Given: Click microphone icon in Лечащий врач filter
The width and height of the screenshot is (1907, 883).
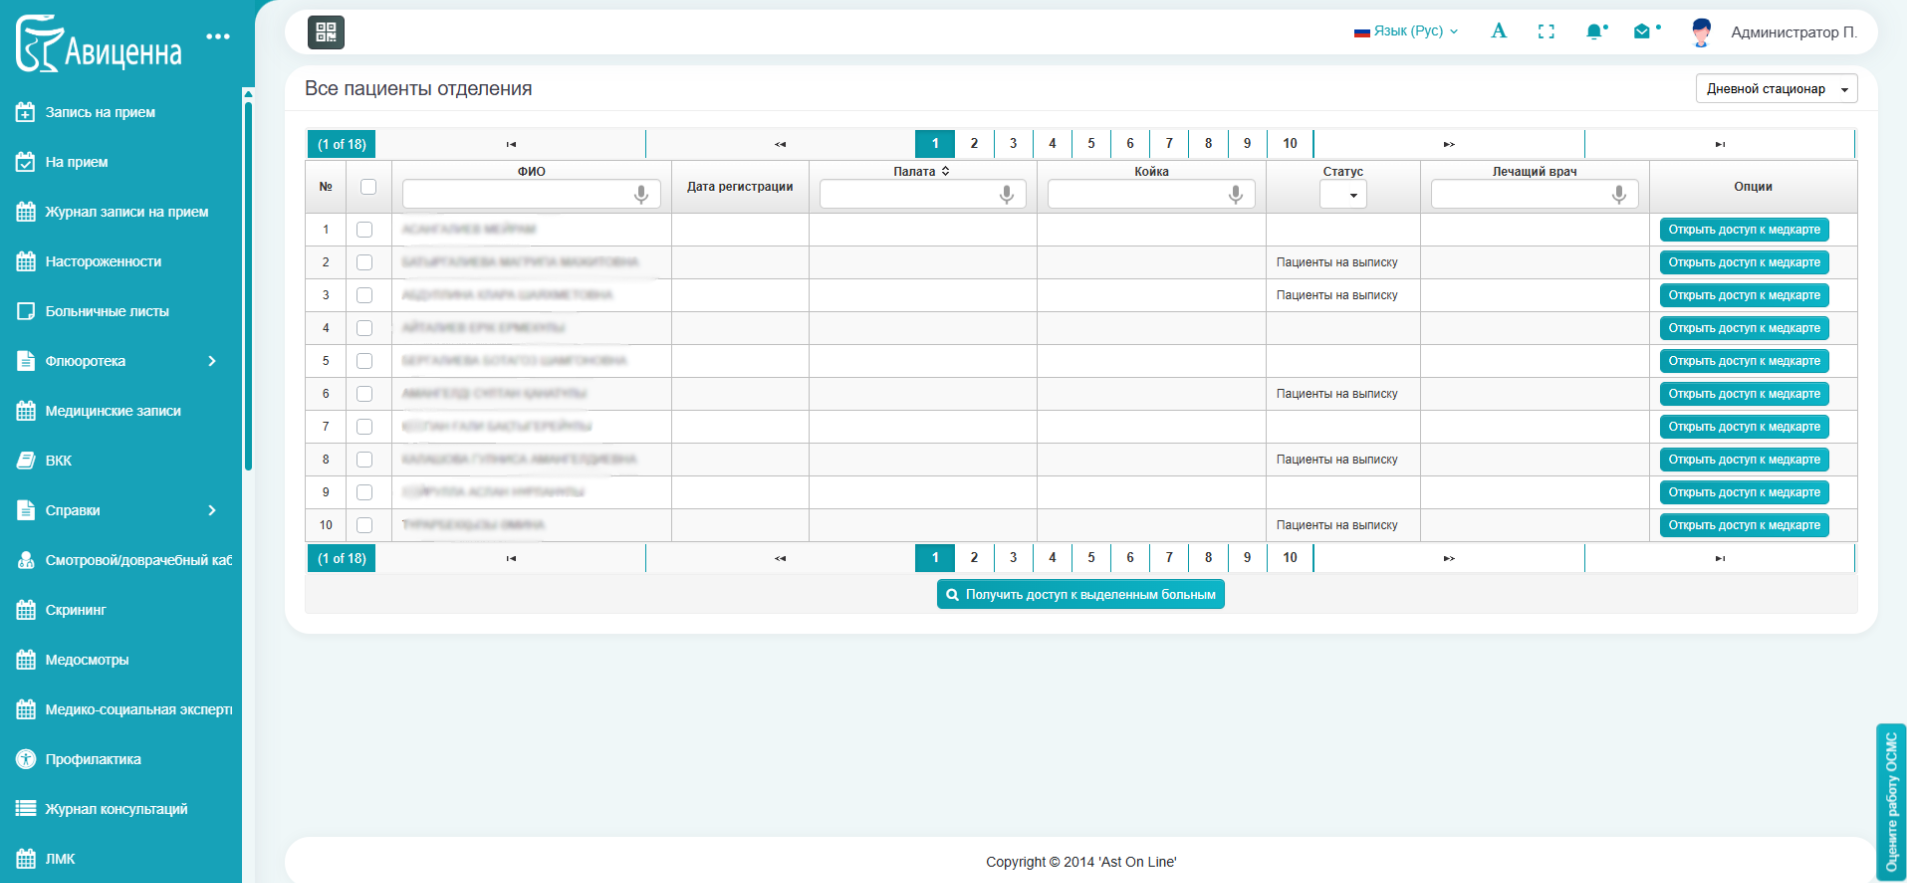Looking at the screenshot, I should point(1618,195).
